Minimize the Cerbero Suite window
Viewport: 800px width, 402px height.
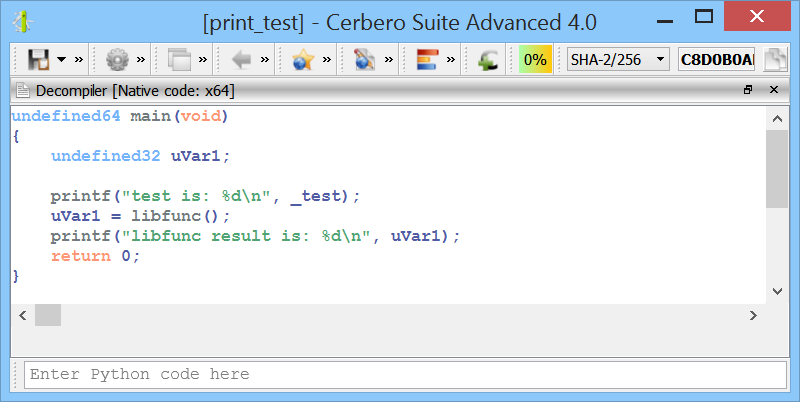coord(665,20)
